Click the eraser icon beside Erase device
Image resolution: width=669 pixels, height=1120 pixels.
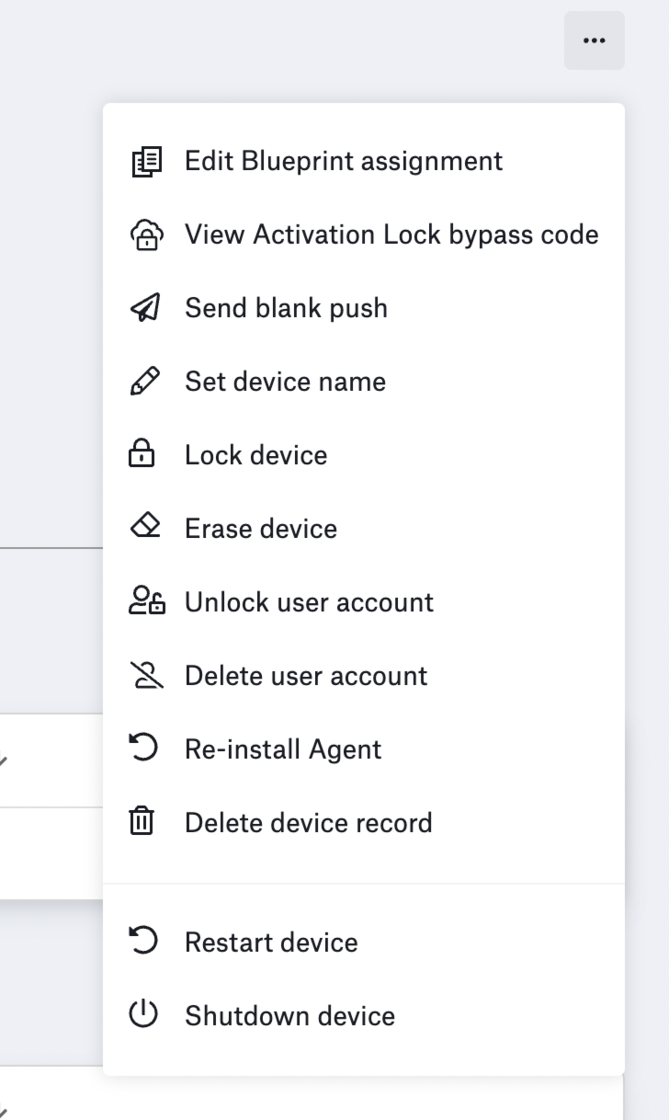[x=145, y=528]
